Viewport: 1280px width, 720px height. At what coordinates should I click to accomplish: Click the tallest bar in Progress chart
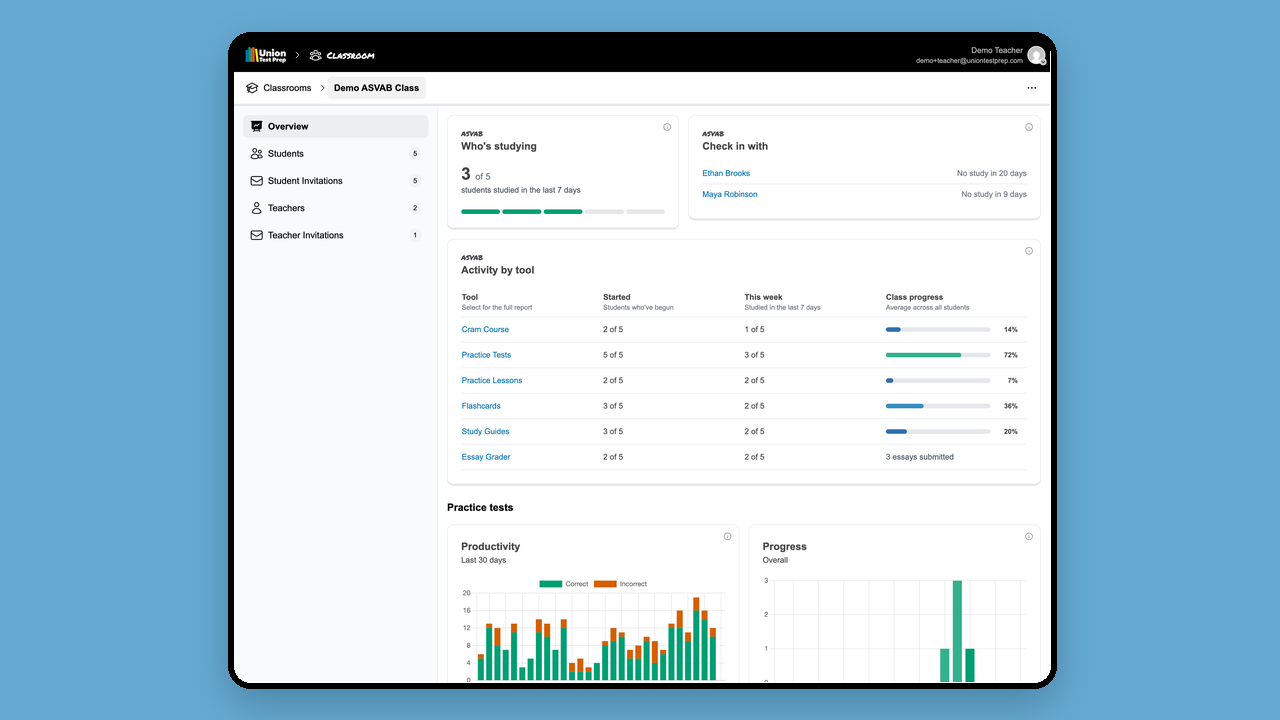pyautogui.click(x=957, y=631)
